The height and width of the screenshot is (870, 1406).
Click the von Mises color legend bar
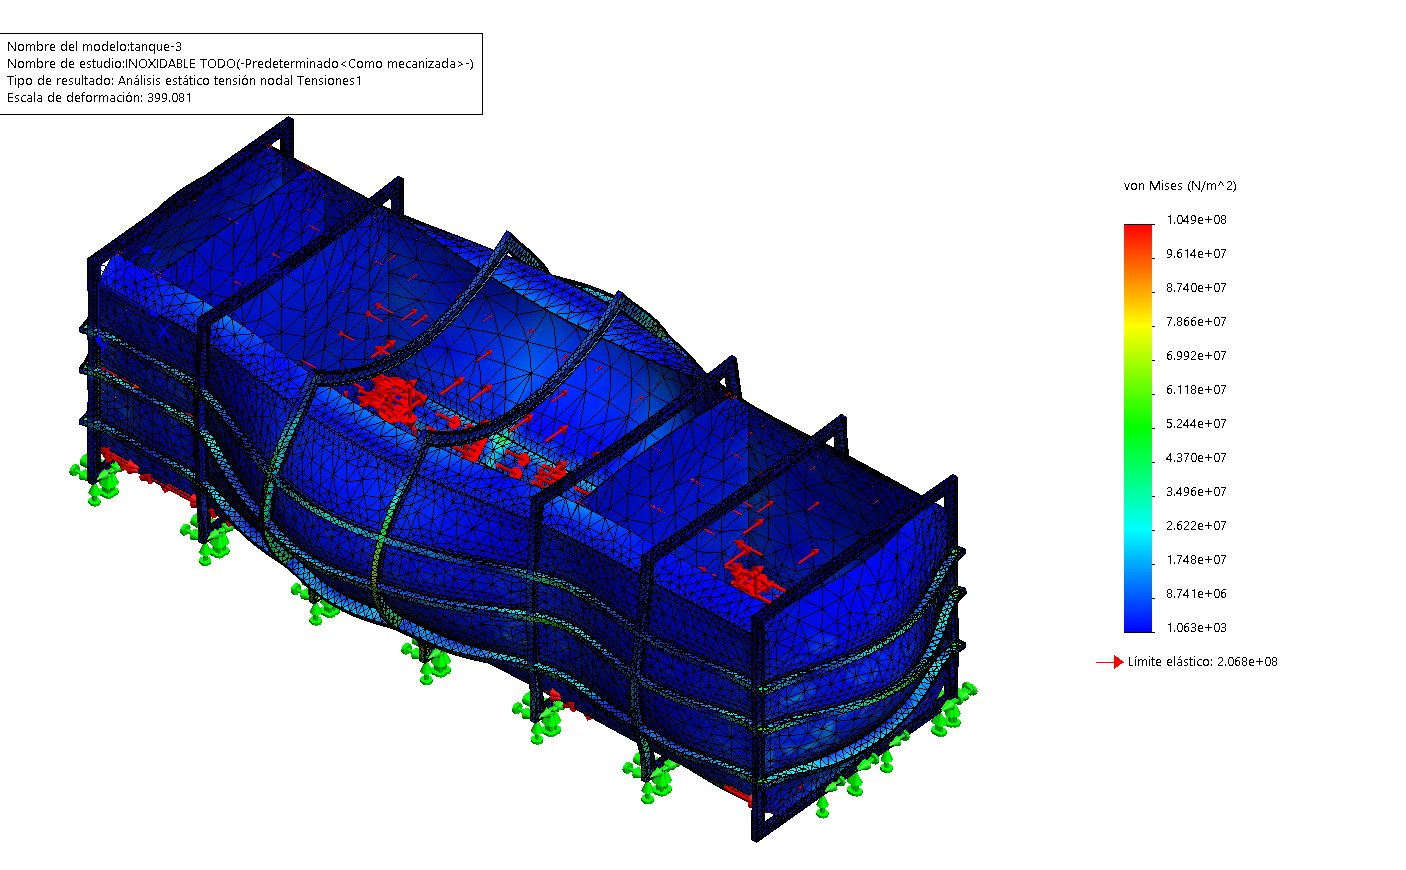(x=1138, y=428)
